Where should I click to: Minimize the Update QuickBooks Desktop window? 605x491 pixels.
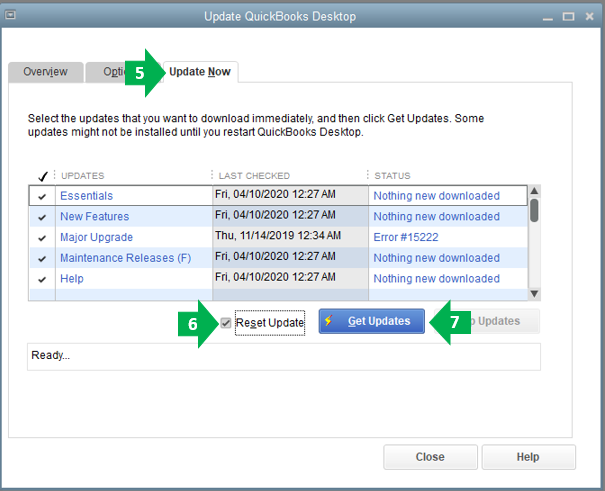click(x=548, y=17)
